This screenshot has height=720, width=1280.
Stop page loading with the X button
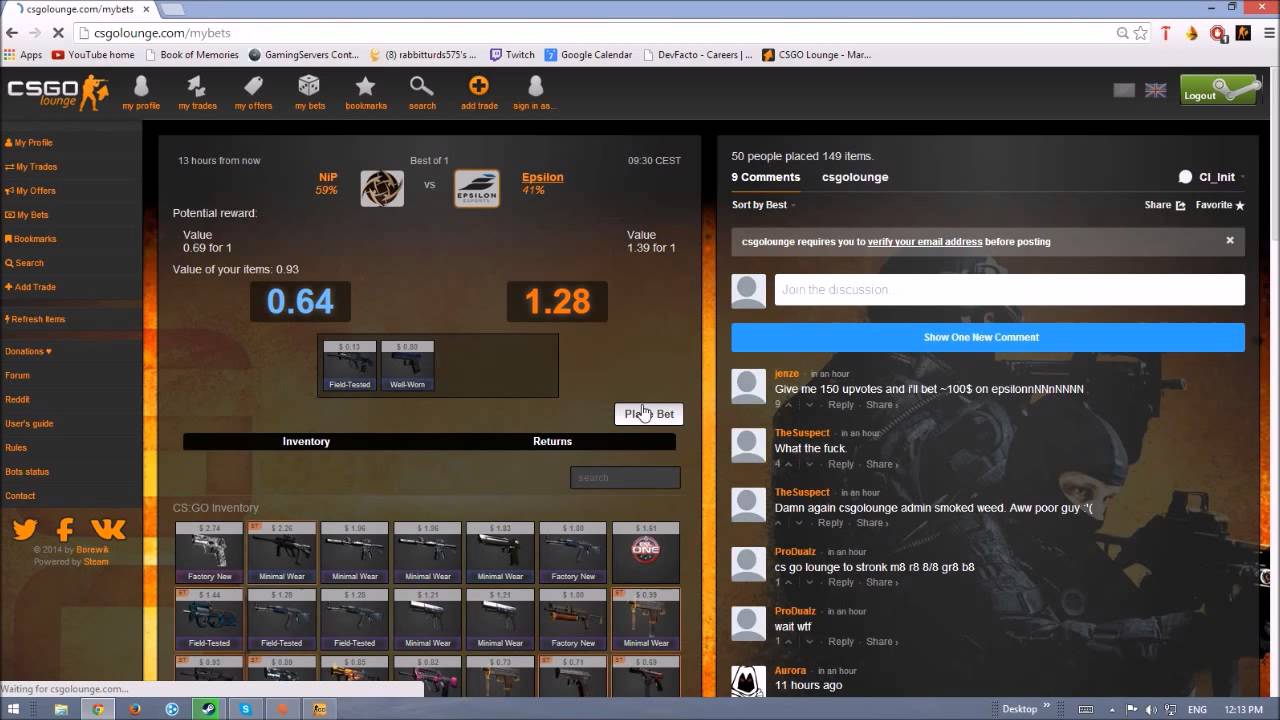(x=58, y=33)
